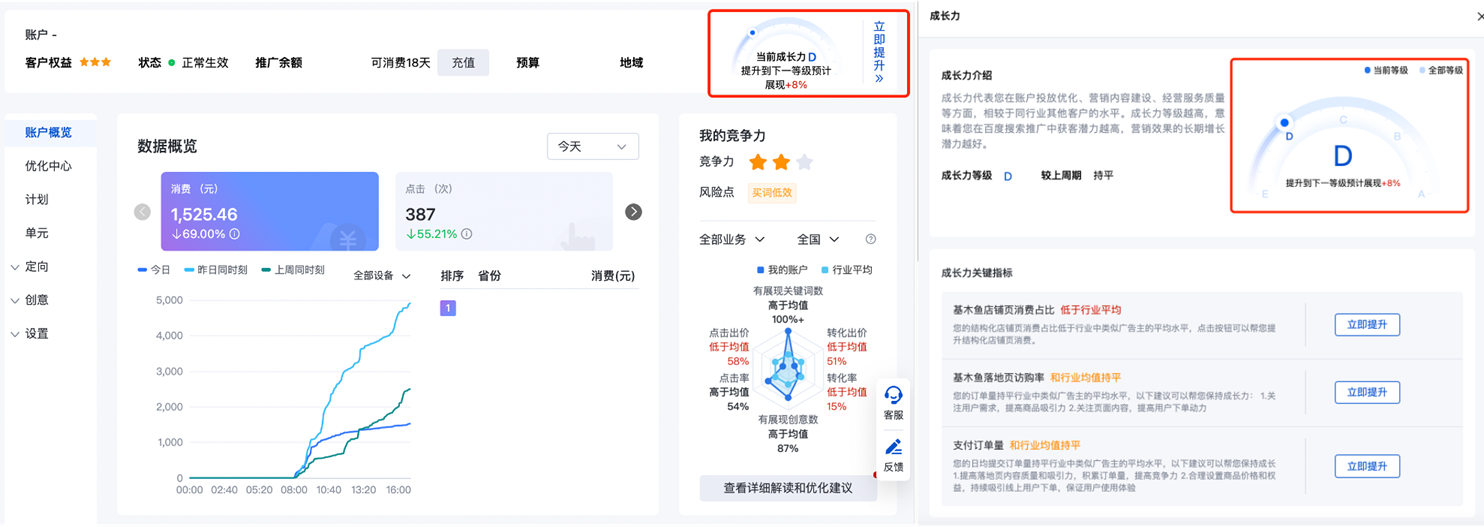
Task: Click the 排序 column header
Action: [452, 276]
